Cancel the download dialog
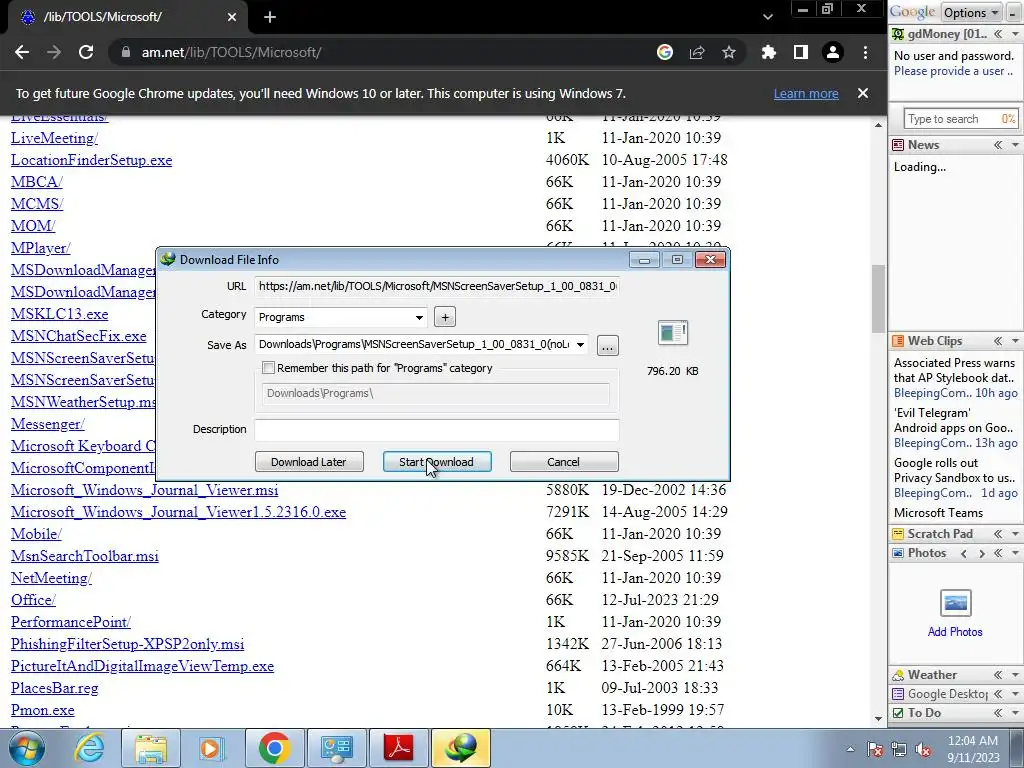This screenshot has width=1024, height=768. [564, 462]
